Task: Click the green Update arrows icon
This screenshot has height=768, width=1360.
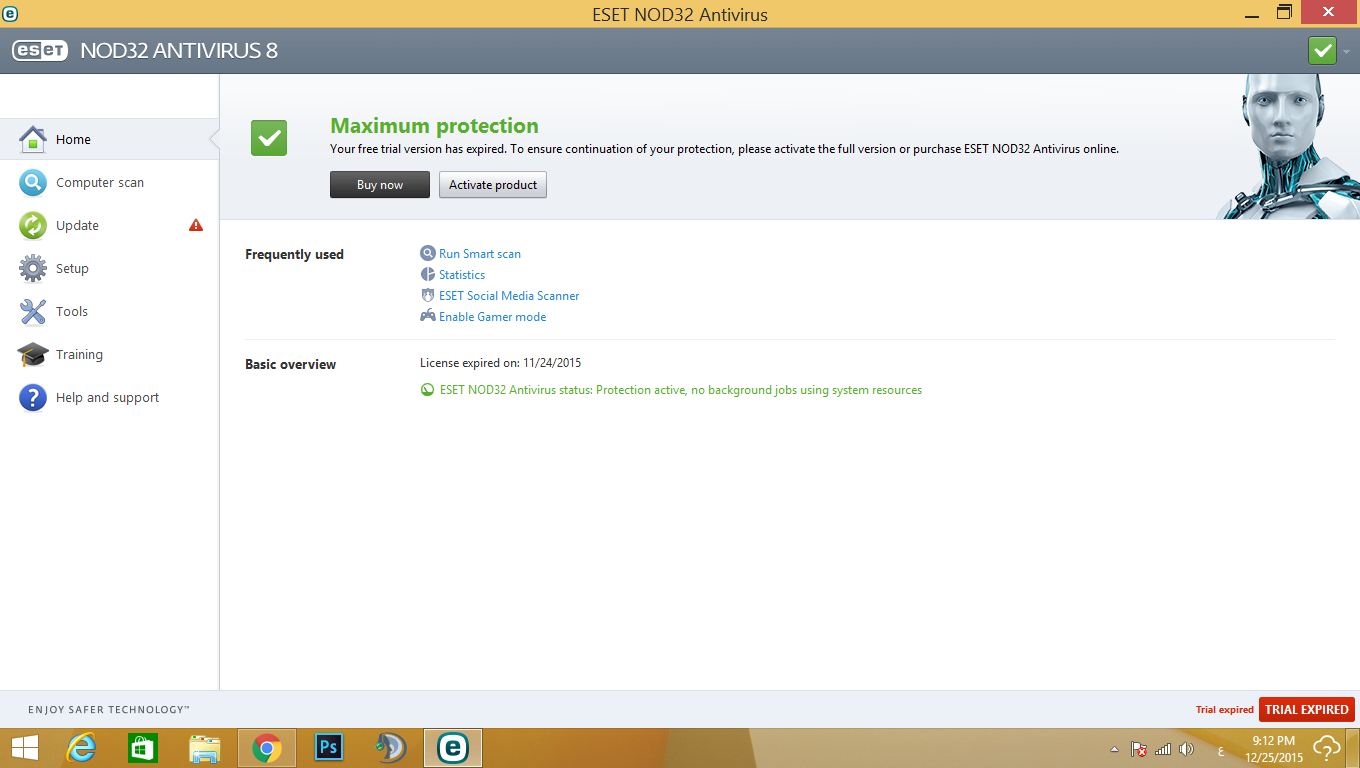Action: click(x=33, y=226)
